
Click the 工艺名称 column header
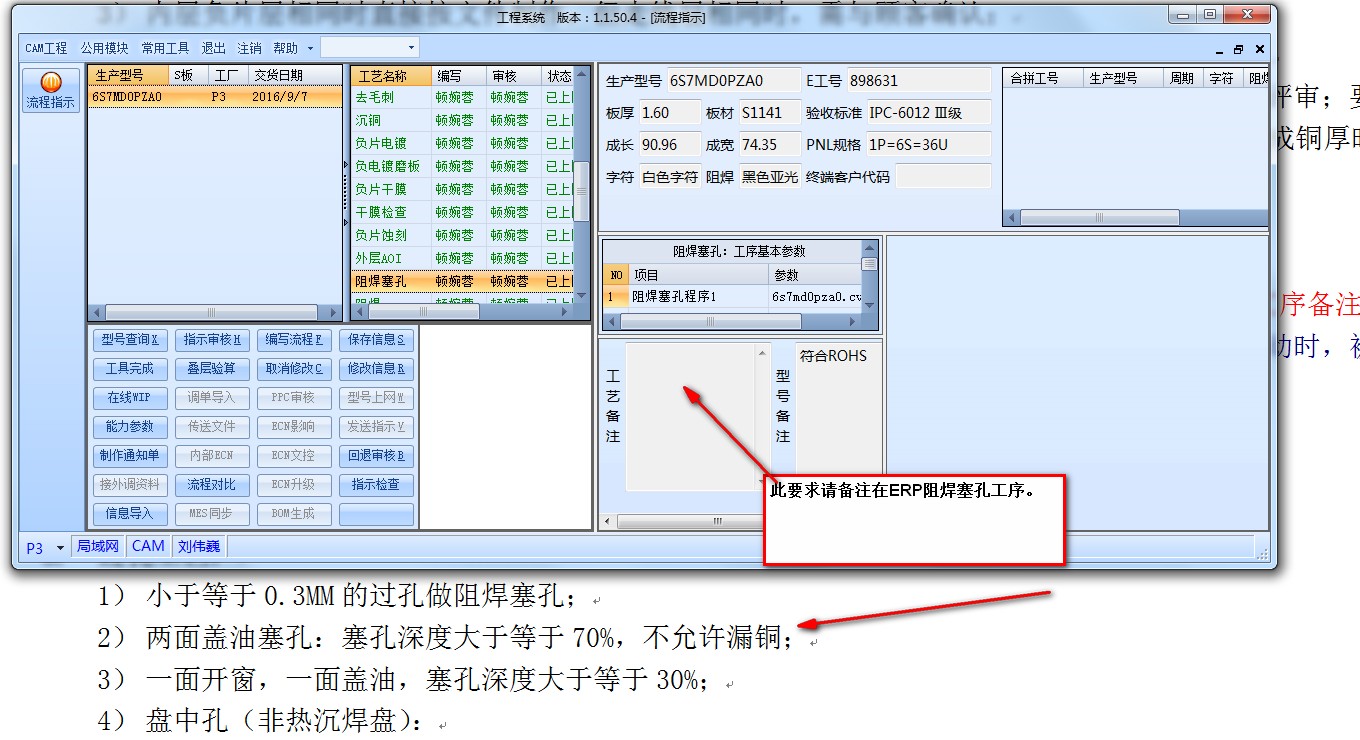392,76
